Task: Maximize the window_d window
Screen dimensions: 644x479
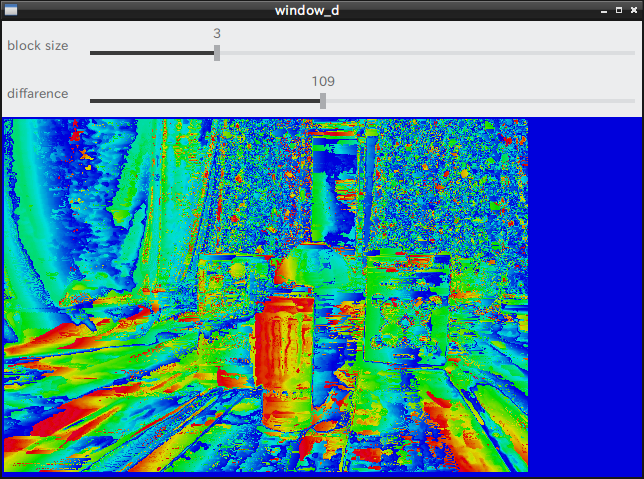Action: click(x=619, y=10)
